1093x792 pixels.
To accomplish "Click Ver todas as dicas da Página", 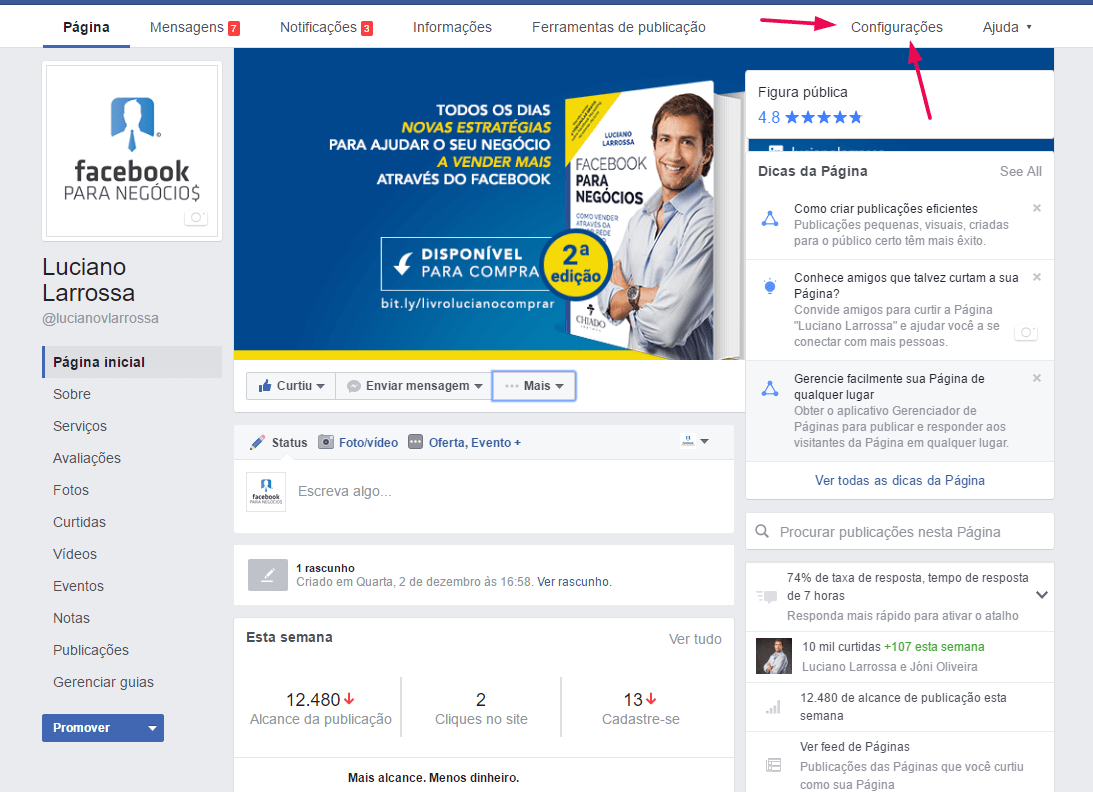I will point(900,480).
